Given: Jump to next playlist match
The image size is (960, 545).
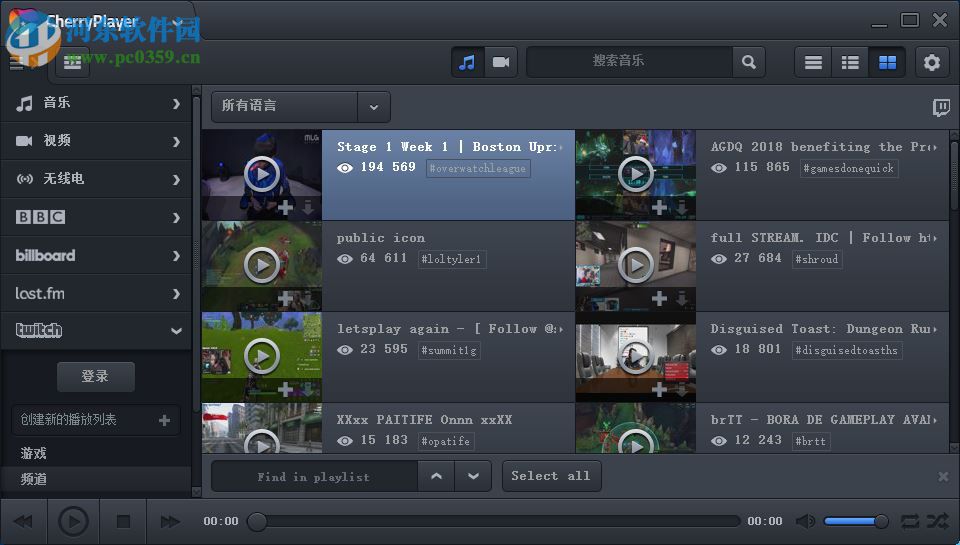Looking at the screenshot, I should (473, 476).
